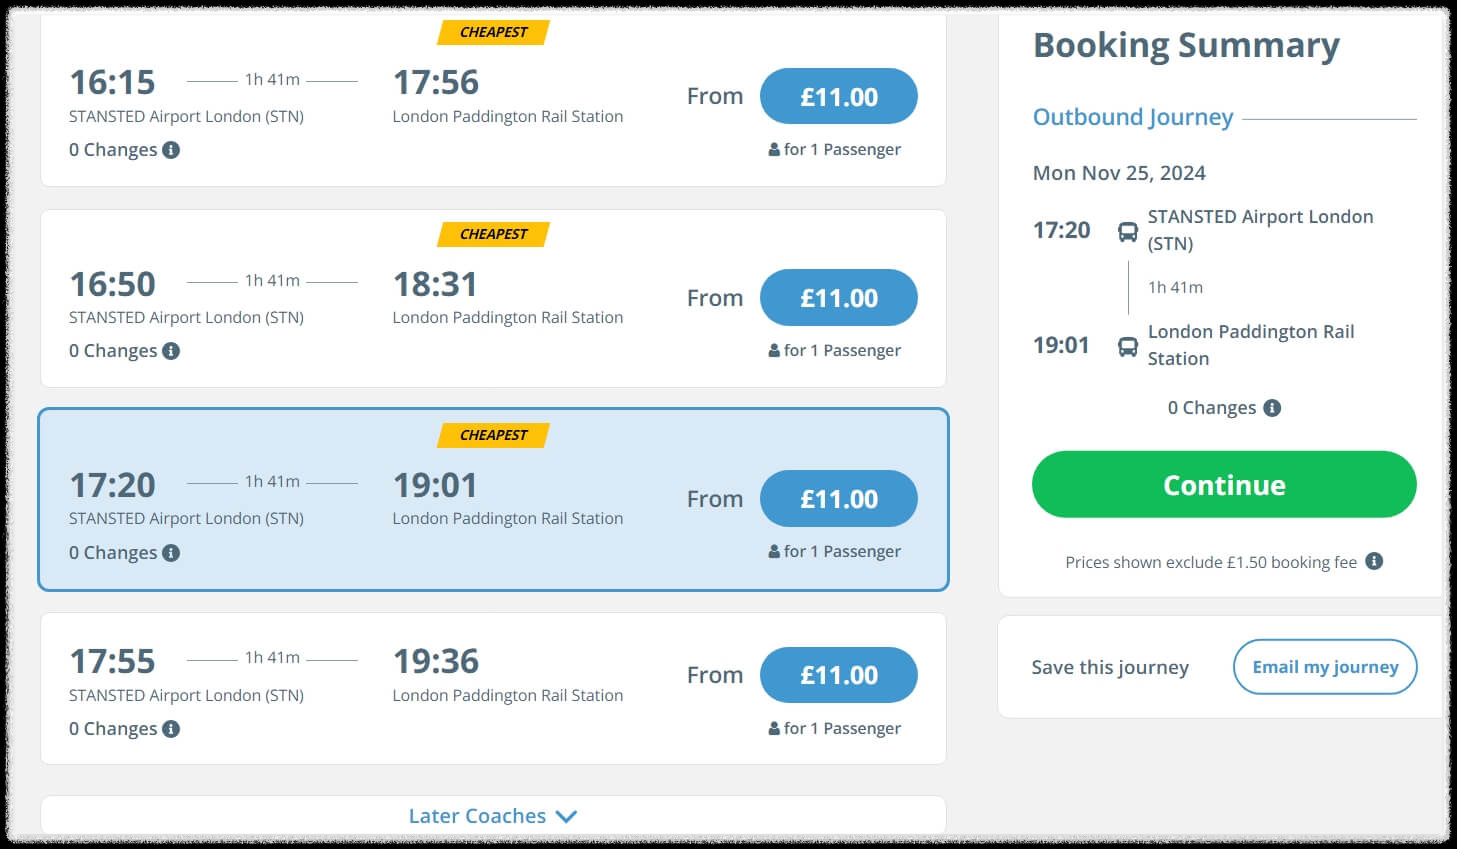This screenshot has width=1457, height=849.
Task: Click info icon beside 16:50 coach's 0 Changes
Action: (x=171, y=351)
